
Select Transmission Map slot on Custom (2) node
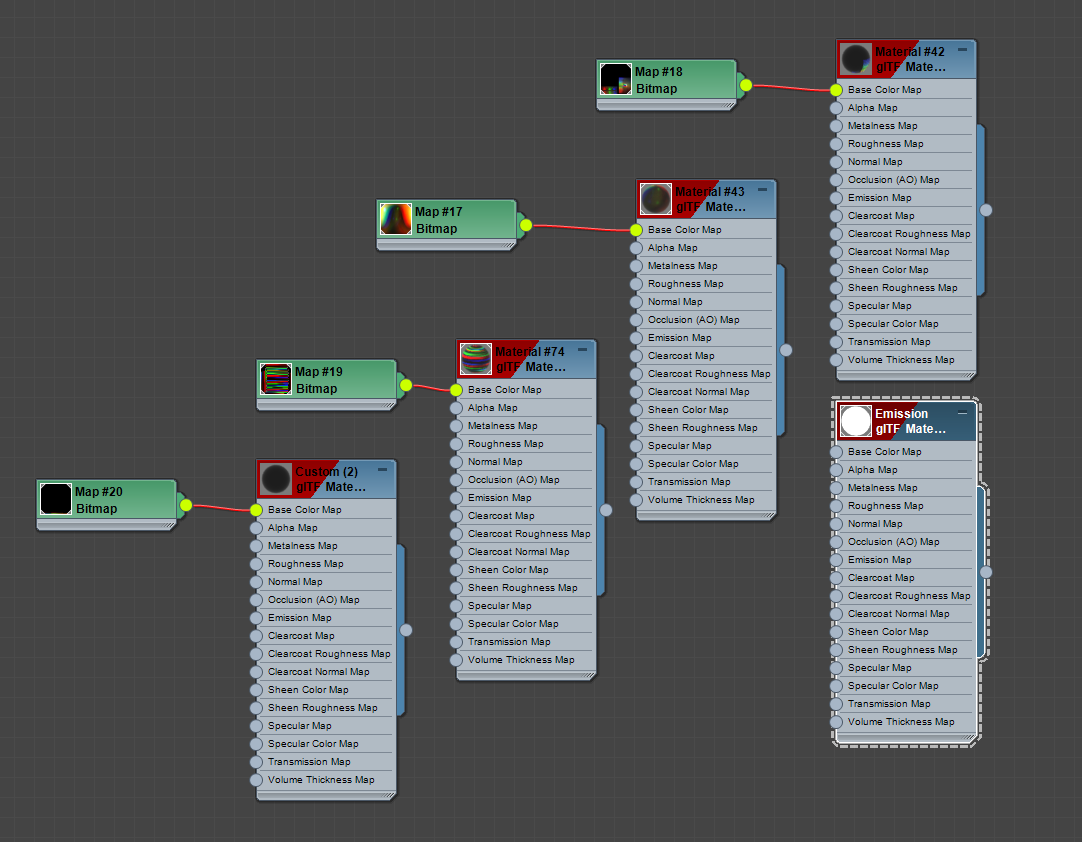(x=309, y=762)
